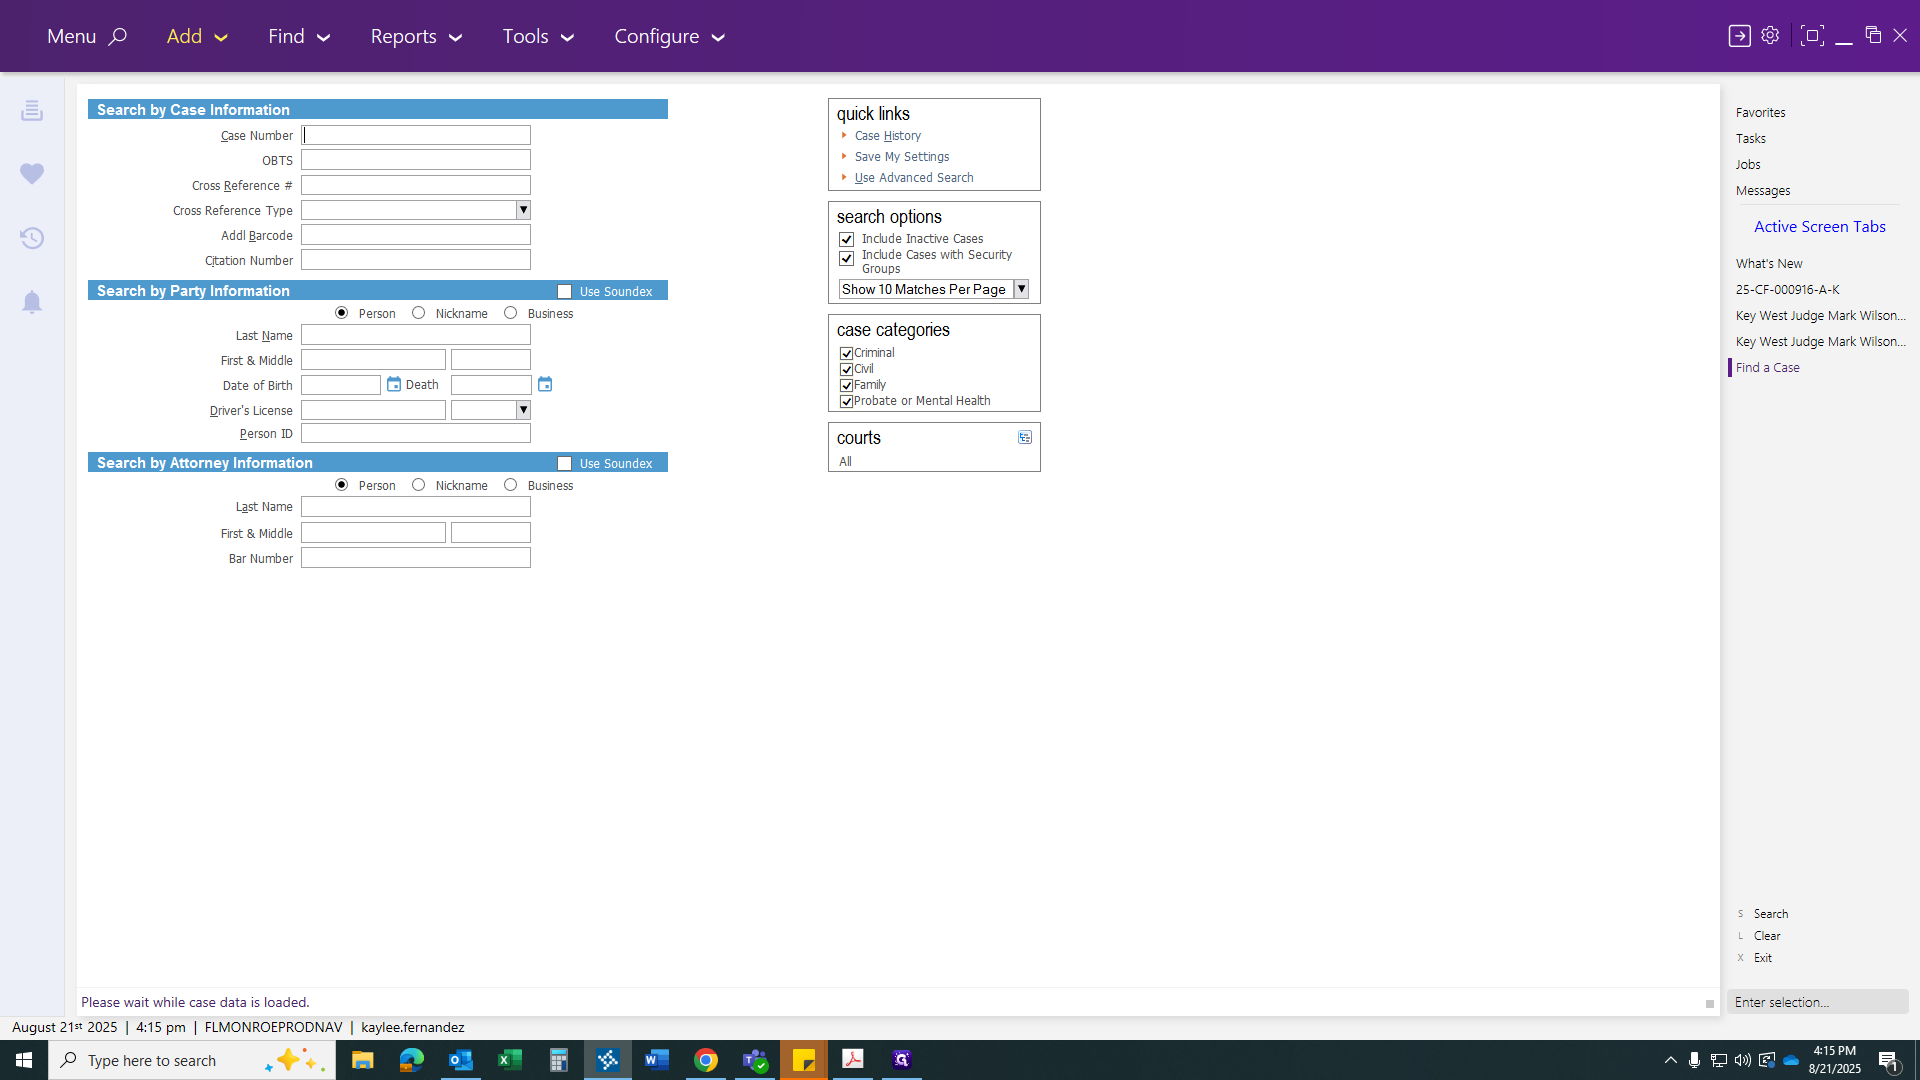Uncheck Include Inactive Cases option
Screen dimensions: 1920x1080
coord(847,240)
